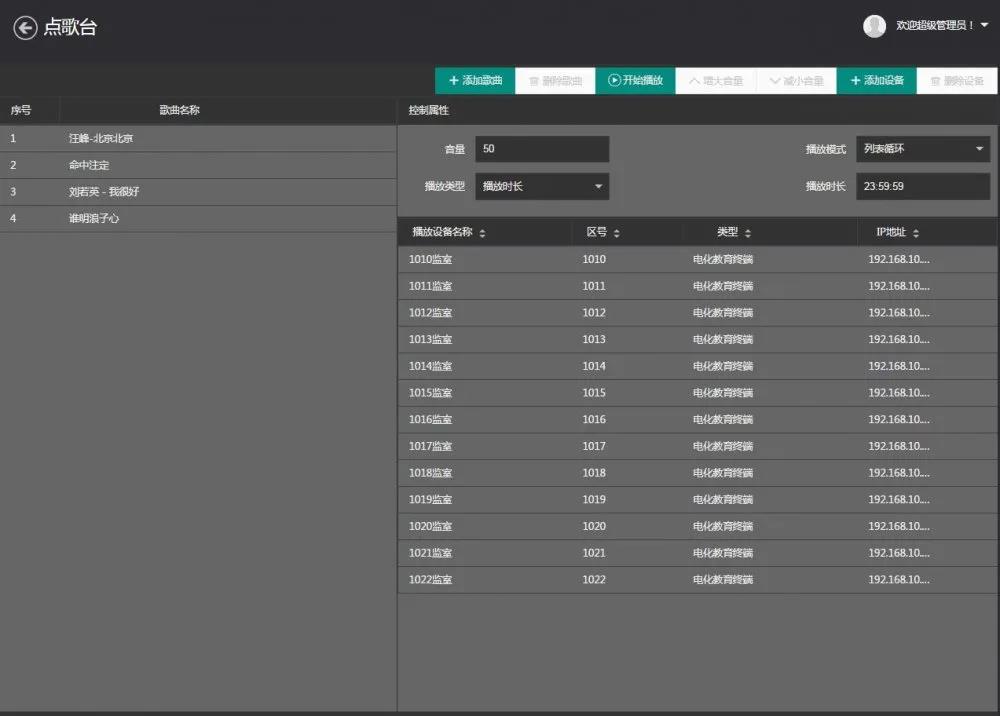
Task: Open the account menu arrow next to 欢迎超级管理员
Action: (x=984, y=26)
